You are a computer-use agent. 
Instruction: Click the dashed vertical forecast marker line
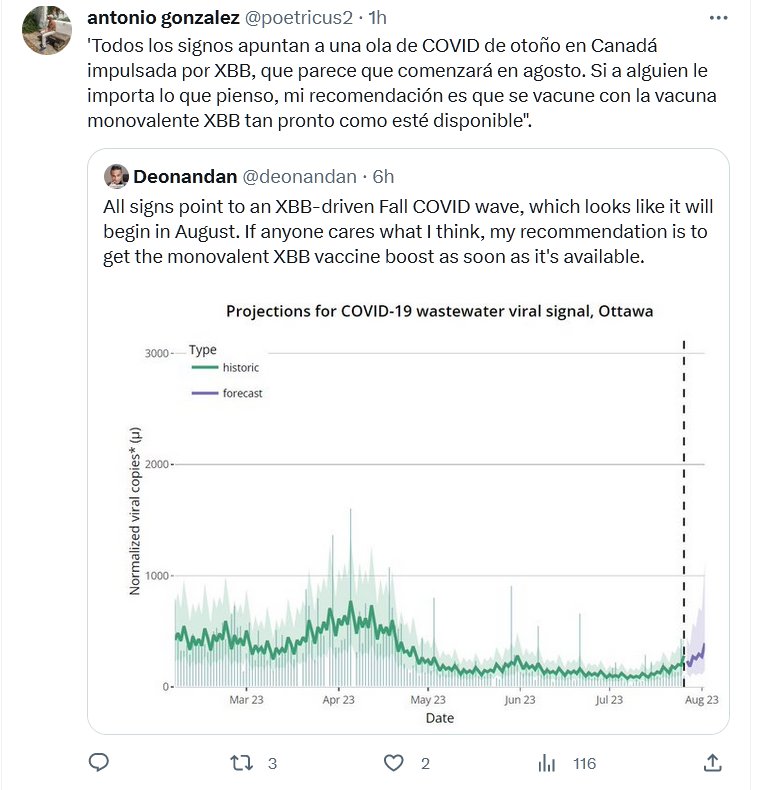tap(684, 500)
